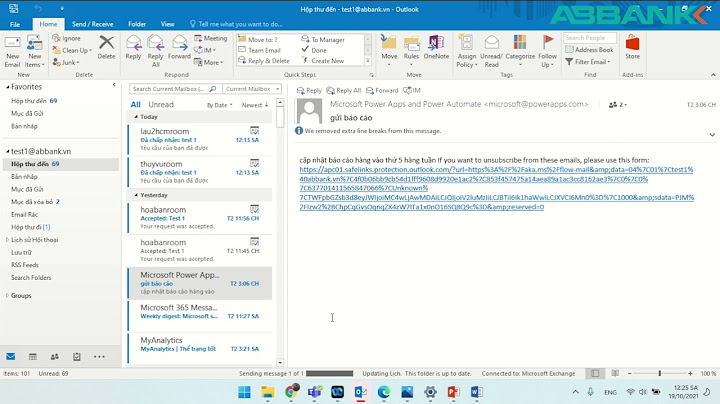
Task: Switch to Calendar view in navigation bar
Action: click(x=33, y=357)
